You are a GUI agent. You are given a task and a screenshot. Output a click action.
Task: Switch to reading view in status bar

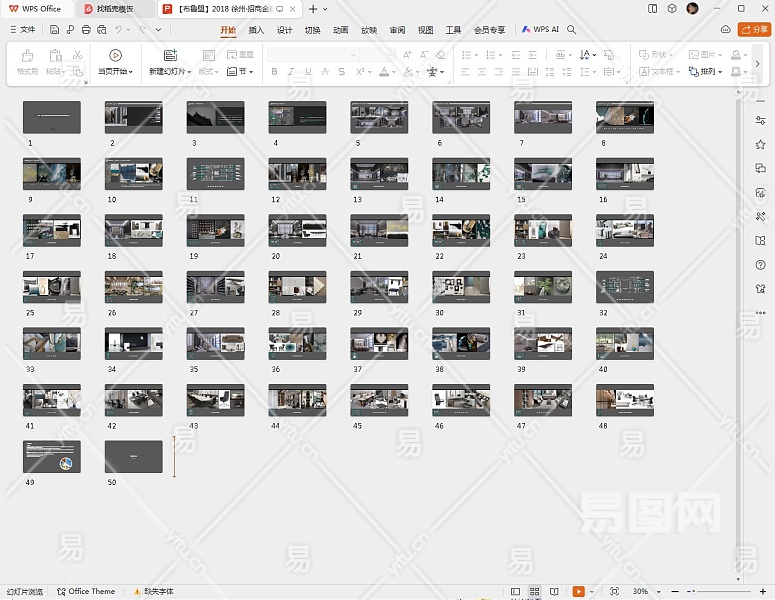click(x=554, y=592)
